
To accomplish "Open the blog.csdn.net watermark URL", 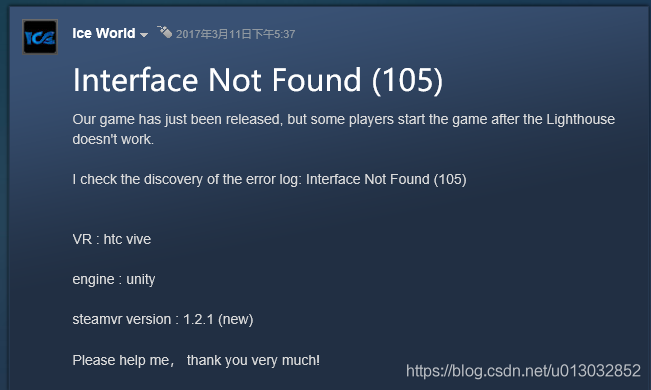I will click(x=523, y=371).
